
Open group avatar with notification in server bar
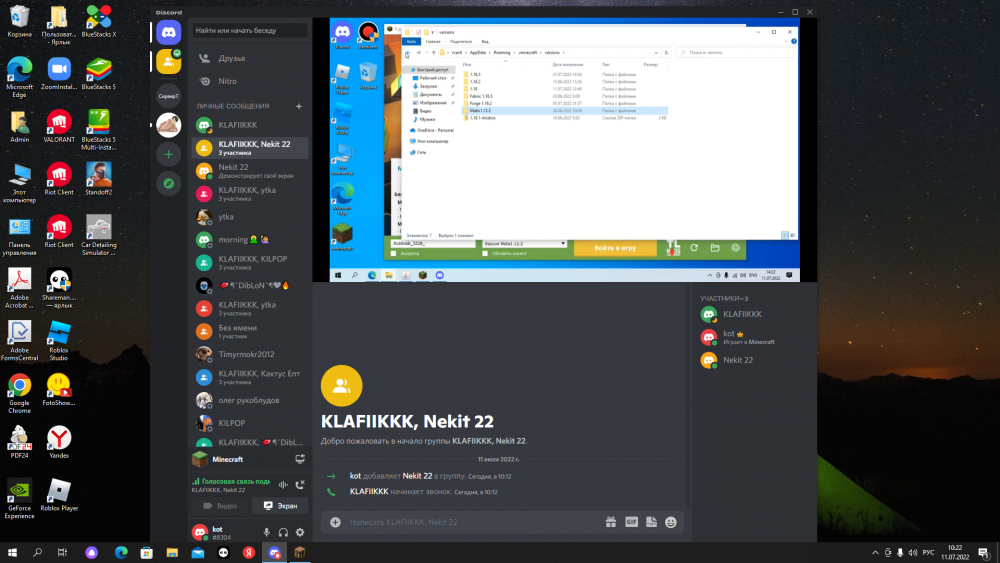[168, 62]
